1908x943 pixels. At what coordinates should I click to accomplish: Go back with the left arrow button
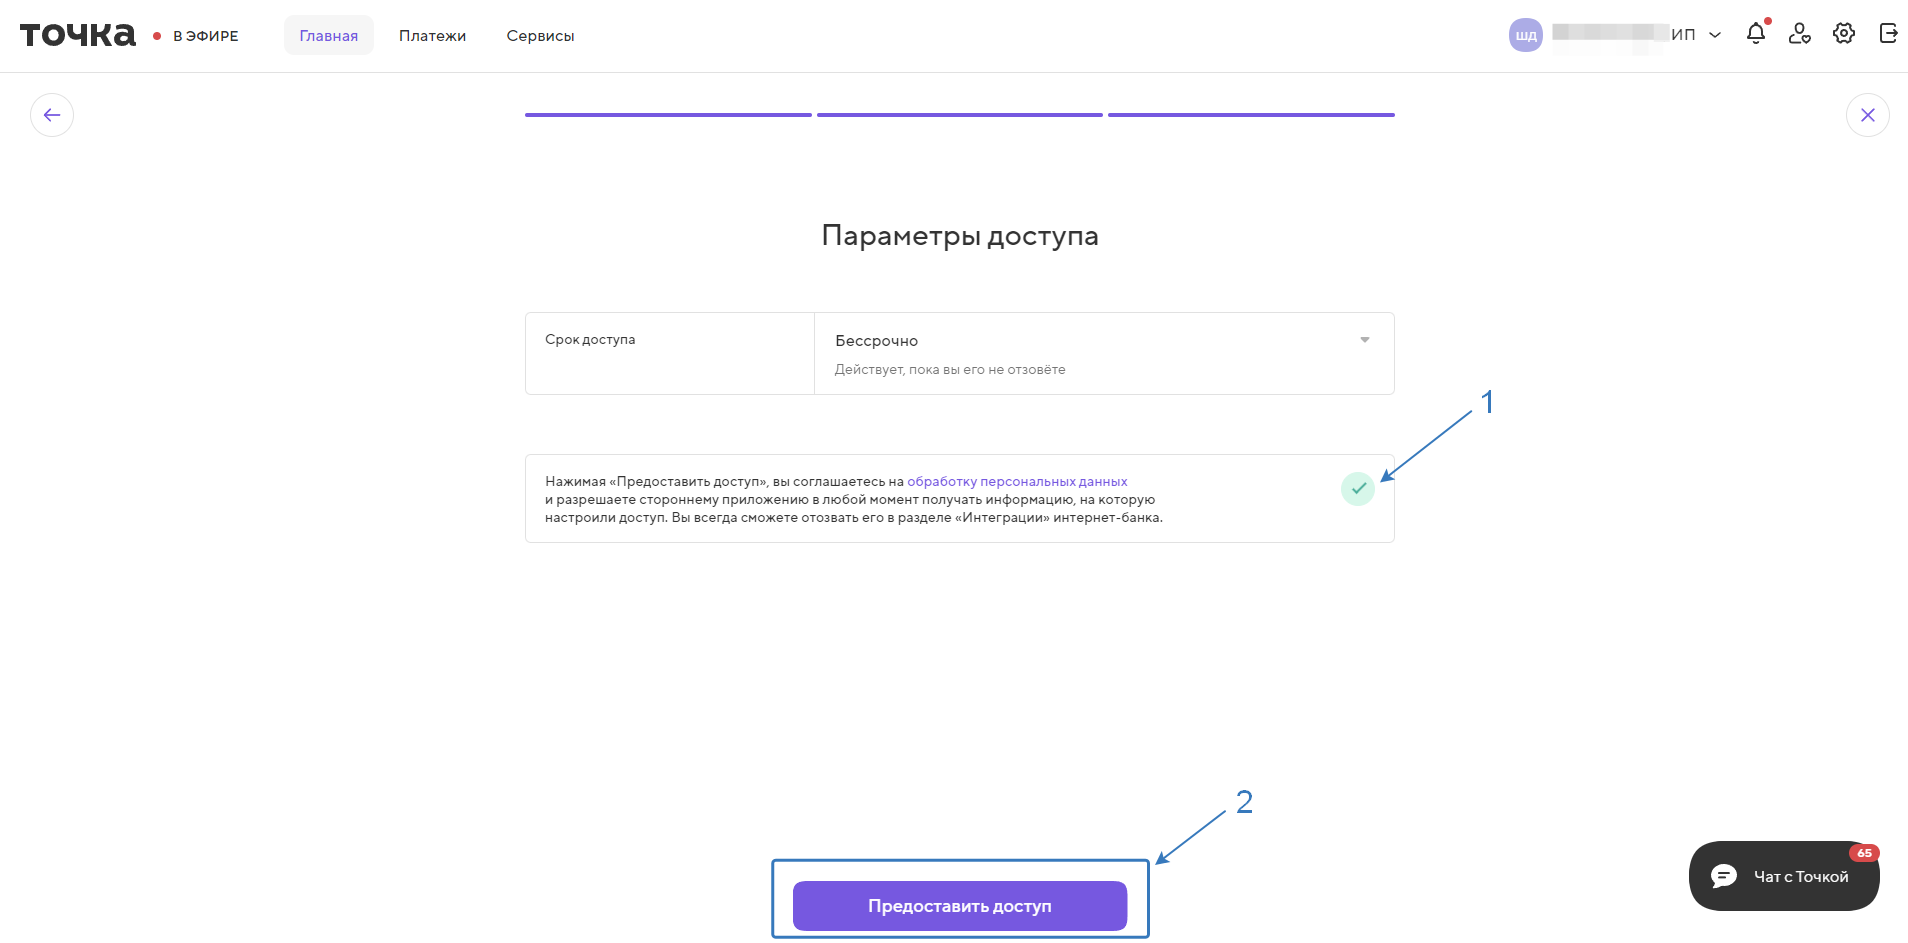pyautogui.click(x=52, y=115)
